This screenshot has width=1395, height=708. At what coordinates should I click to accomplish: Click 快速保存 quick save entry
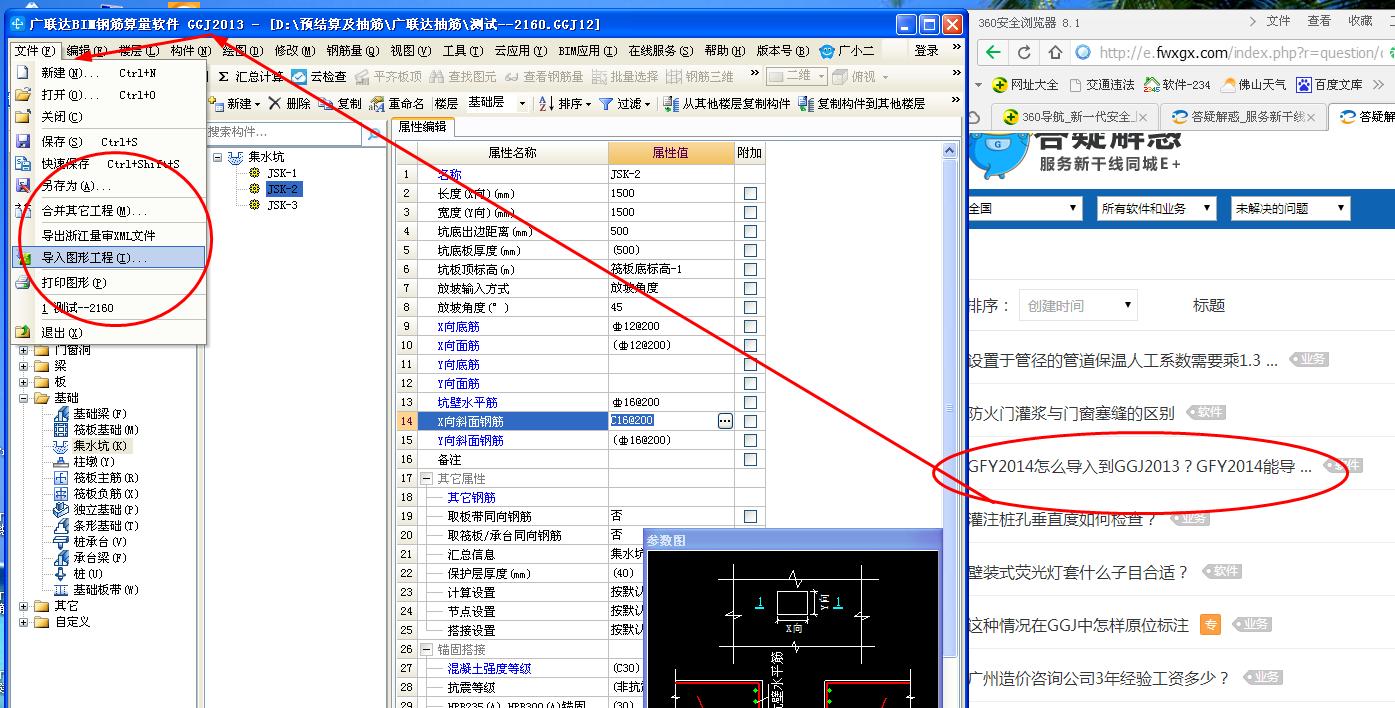tap(108, 164)
